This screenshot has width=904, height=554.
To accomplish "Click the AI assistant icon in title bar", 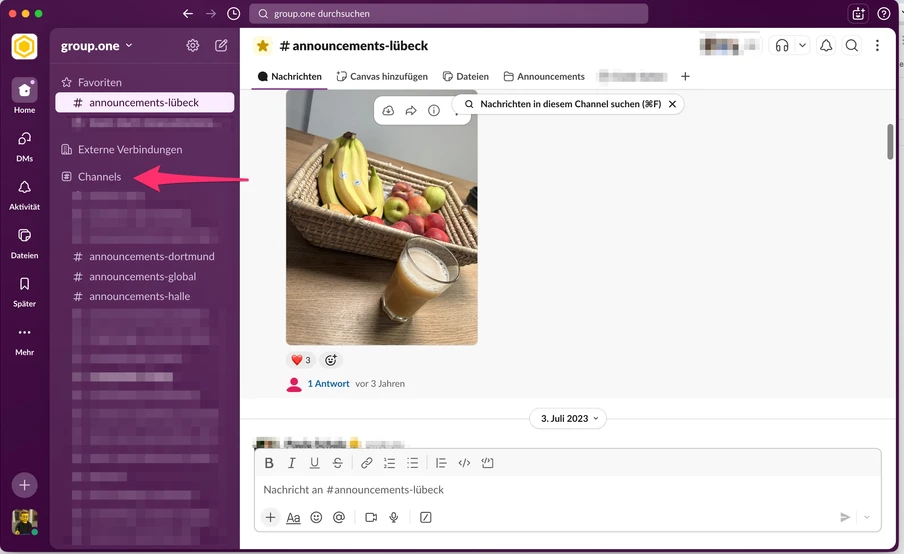I will click(858, 14).
